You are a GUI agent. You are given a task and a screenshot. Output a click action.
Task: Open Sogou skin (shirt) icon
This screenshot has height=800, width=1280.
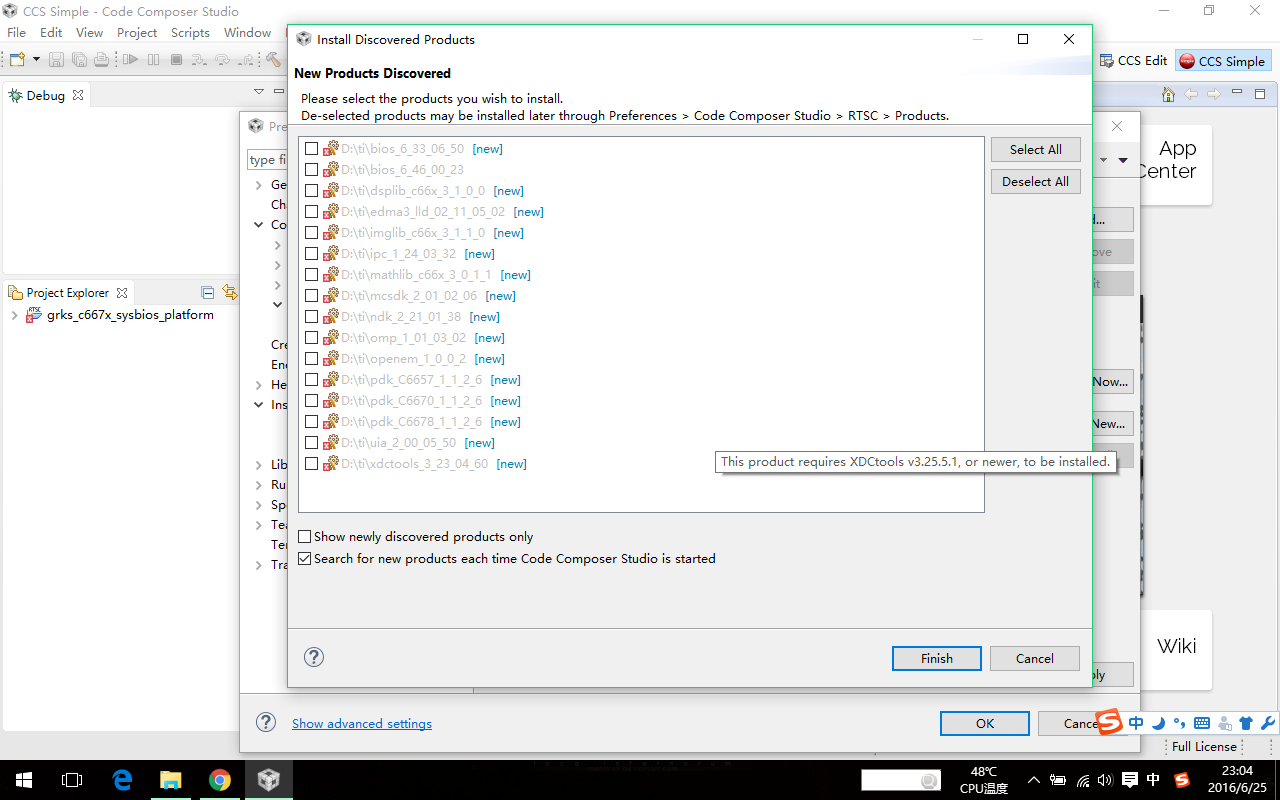point(1246,723)
